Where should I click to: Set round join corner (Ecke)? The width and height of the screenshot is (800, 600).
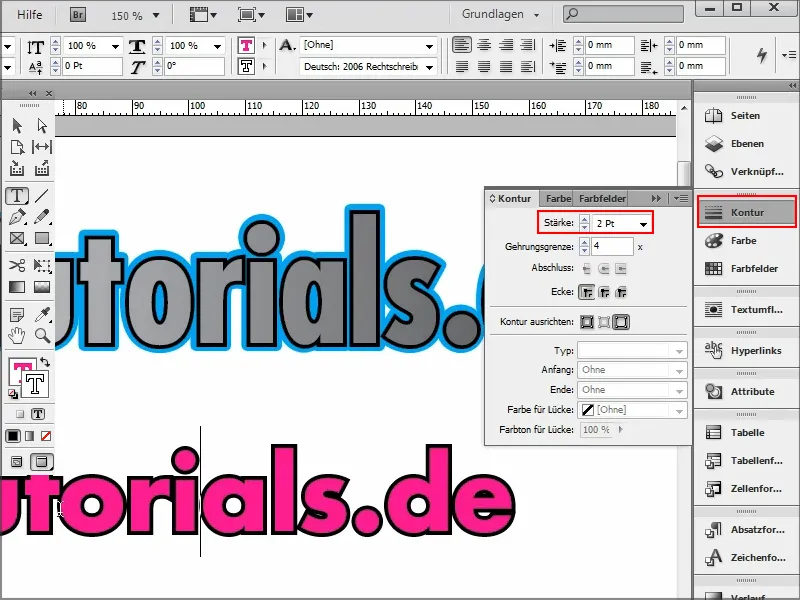(604, 292)
